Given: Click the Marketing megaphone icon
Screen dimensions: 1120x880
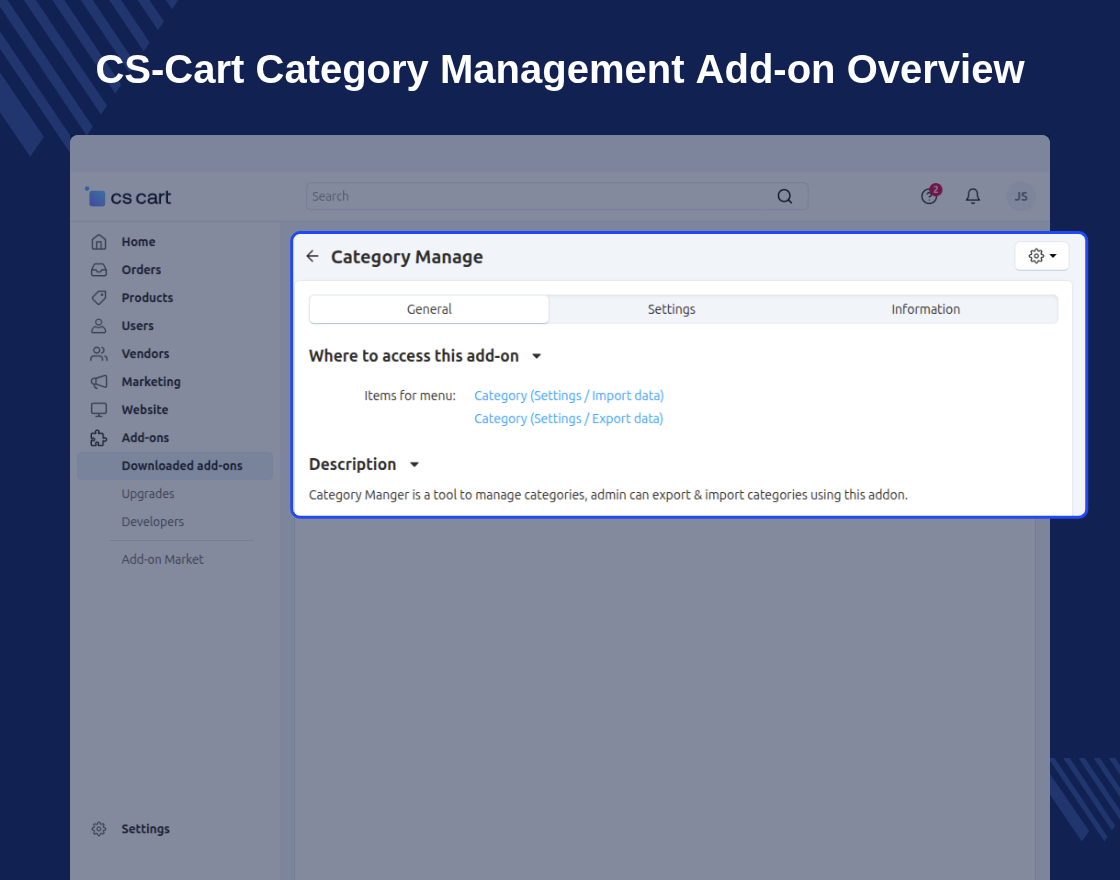Looking at the screenshot, I should point(99,381).
